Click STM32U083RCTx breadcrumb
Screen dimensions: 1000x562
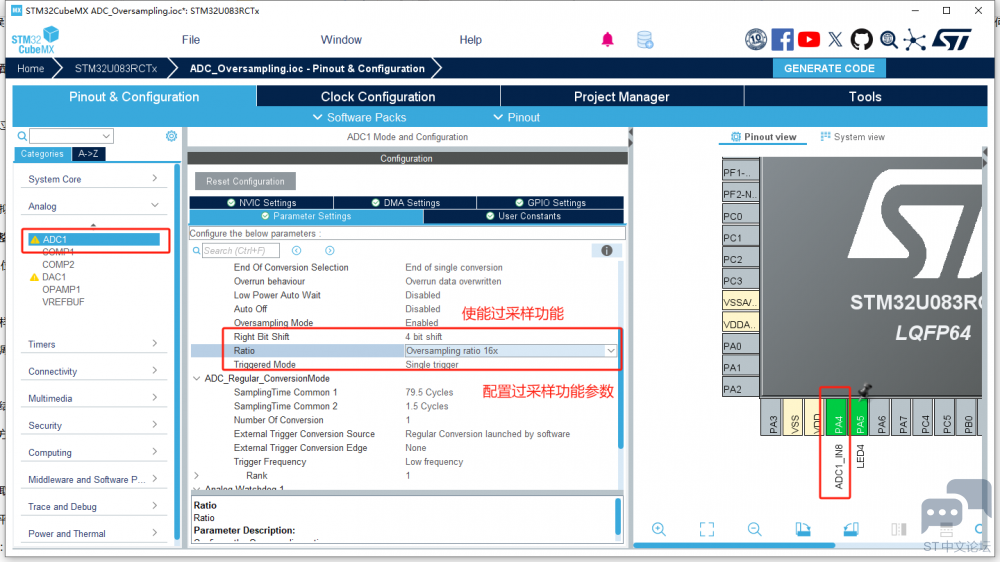point(116,68)
